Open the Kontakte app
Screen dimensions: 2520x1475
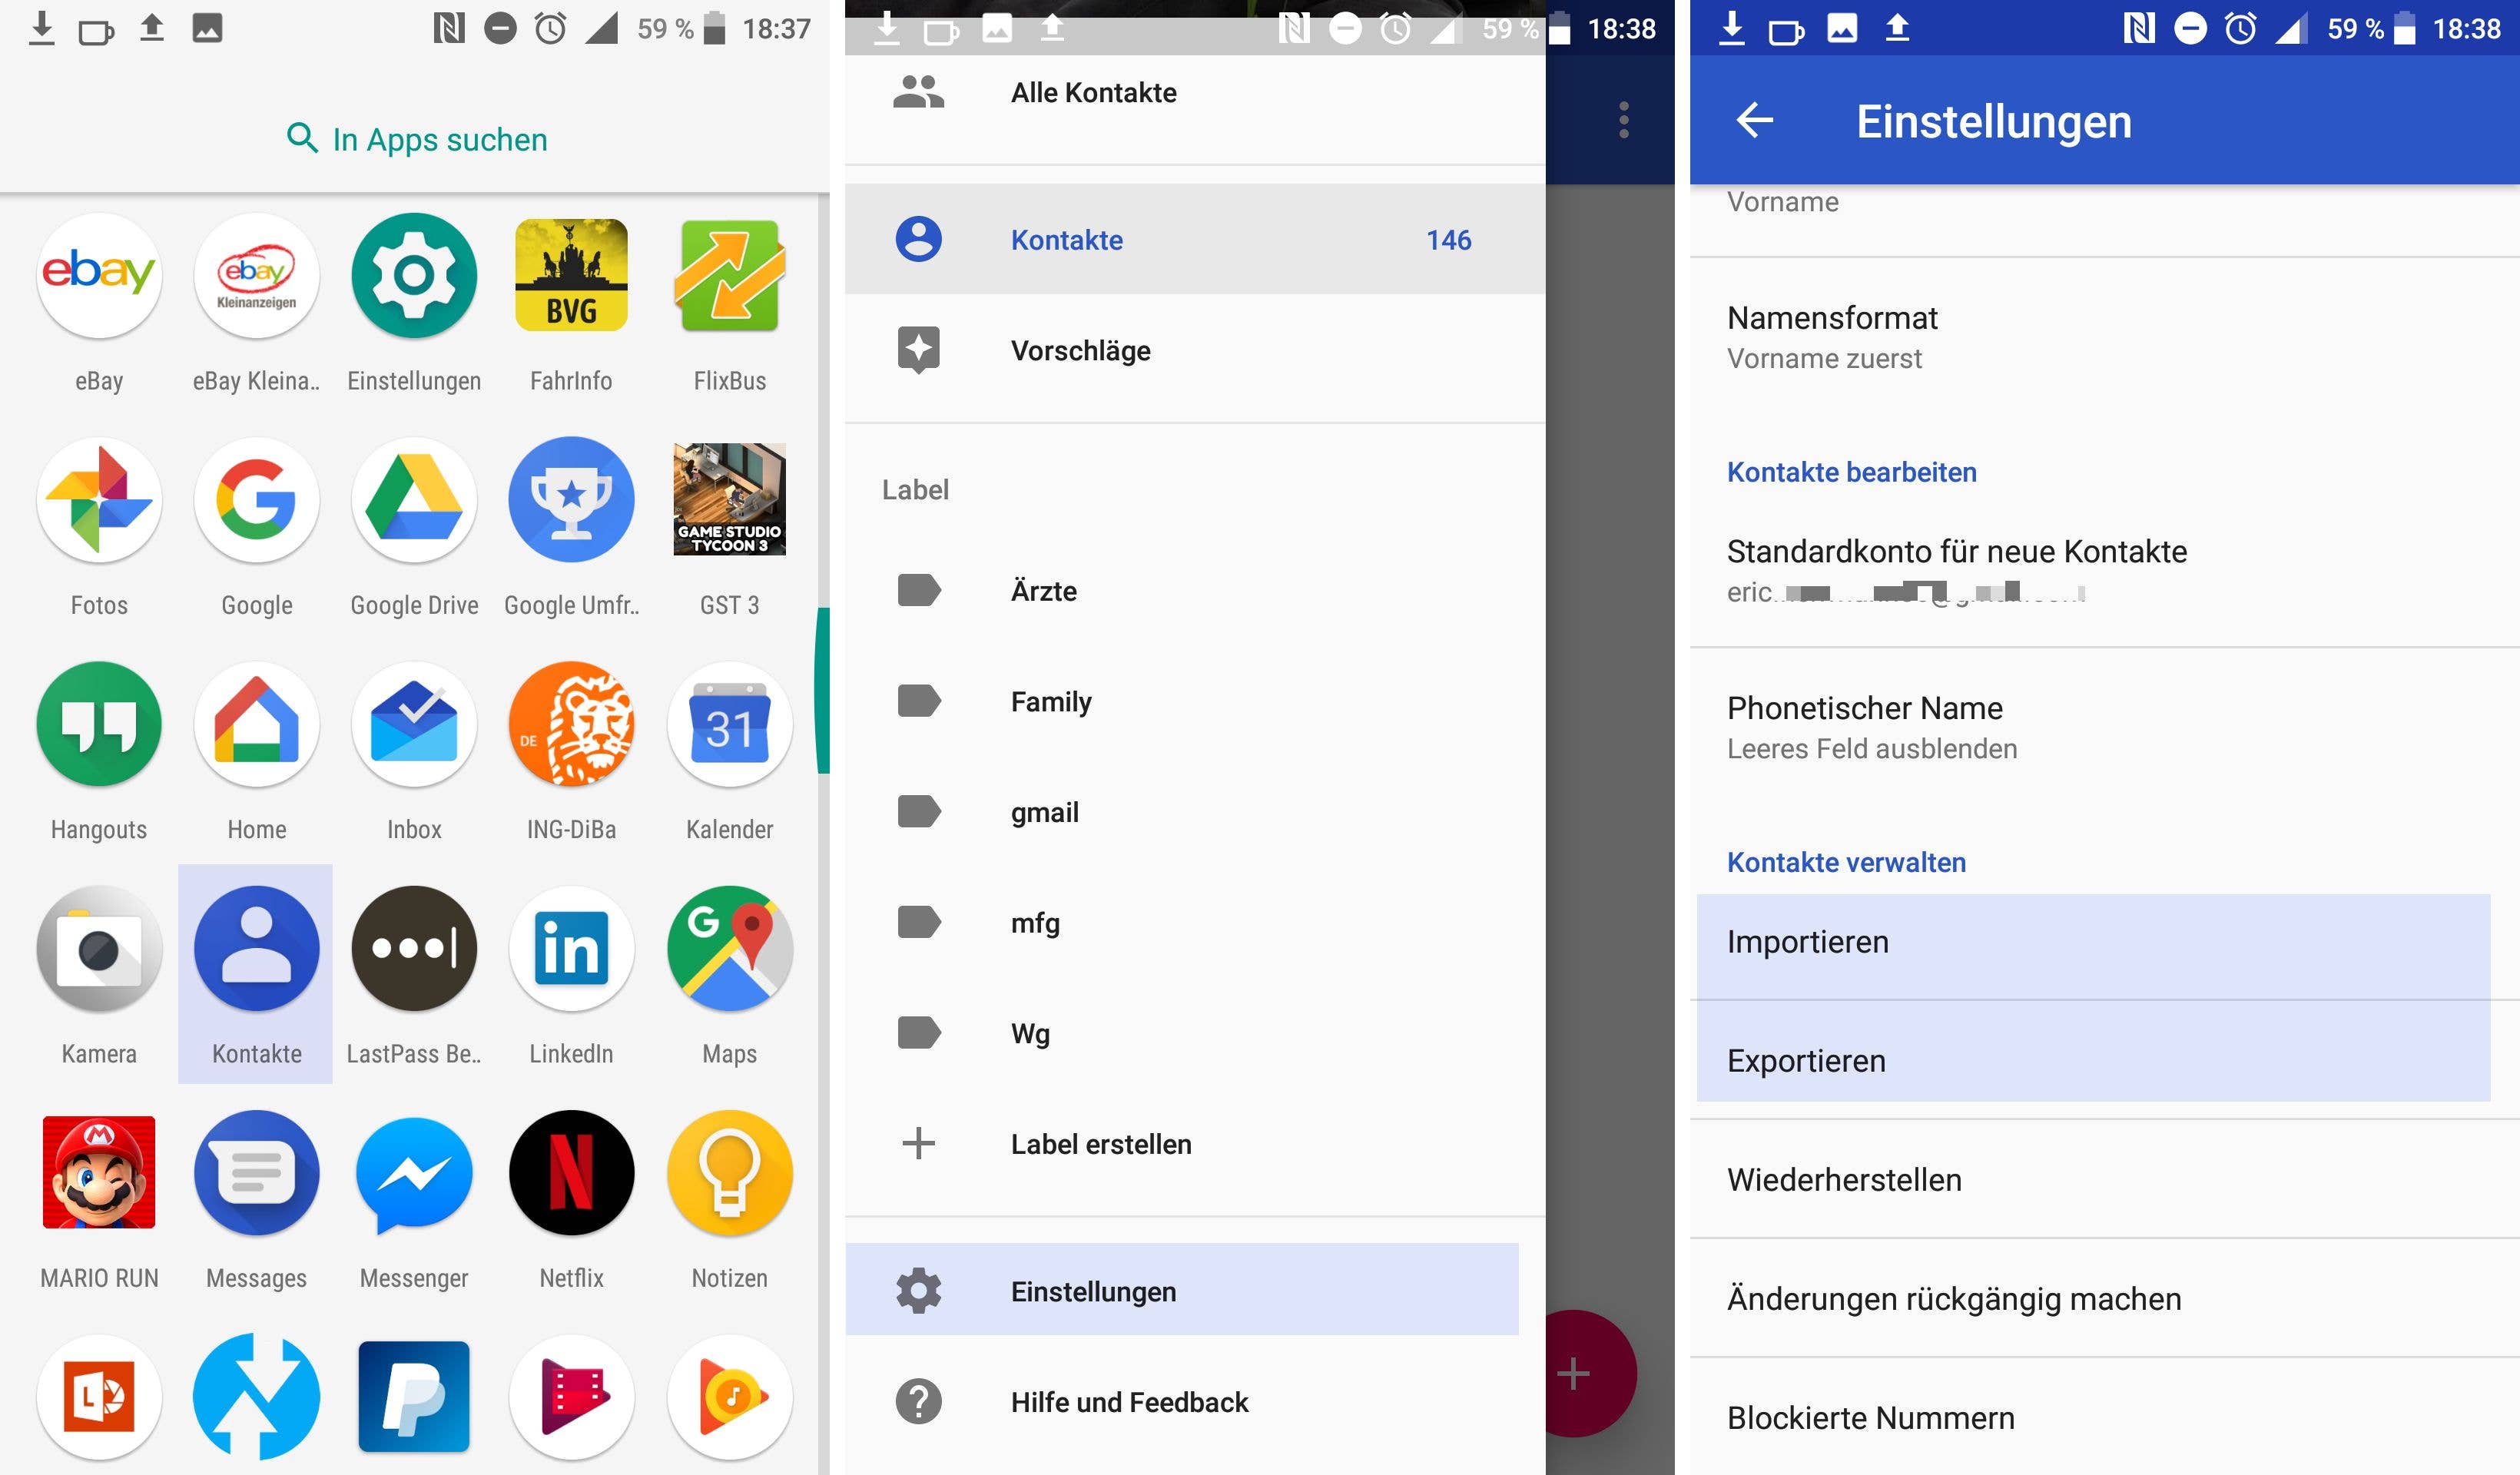point(256,948)
